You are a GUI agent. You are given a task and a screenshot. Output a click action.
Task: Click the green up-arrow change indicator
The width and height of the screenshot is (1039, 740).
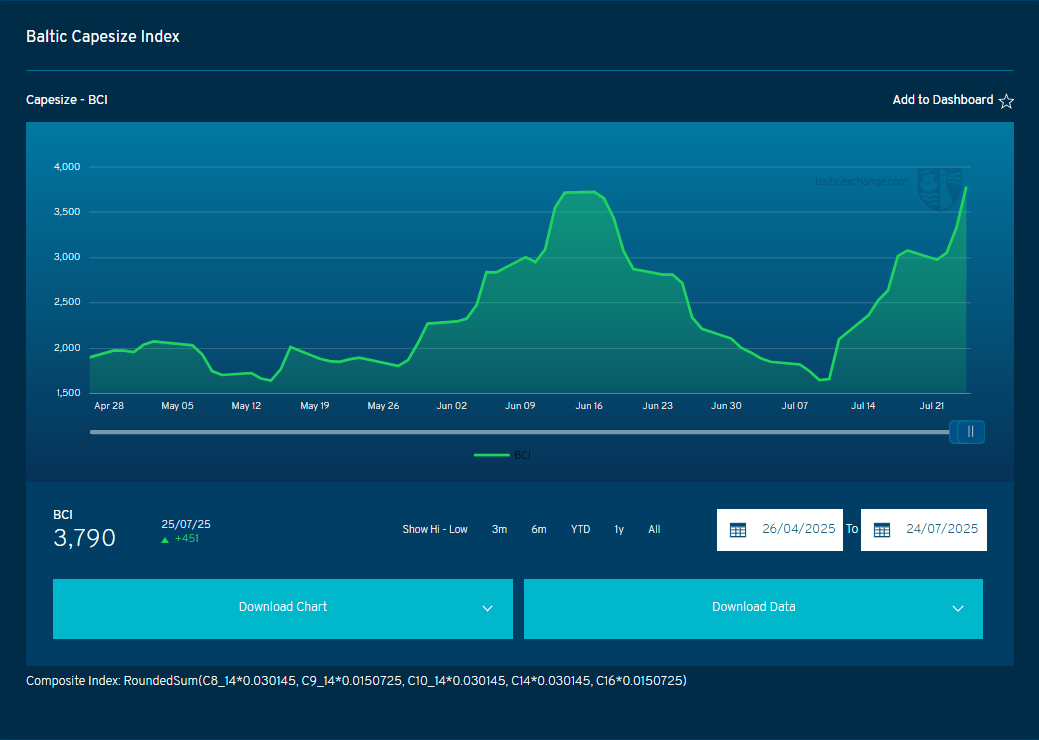[x=165, y=539]
